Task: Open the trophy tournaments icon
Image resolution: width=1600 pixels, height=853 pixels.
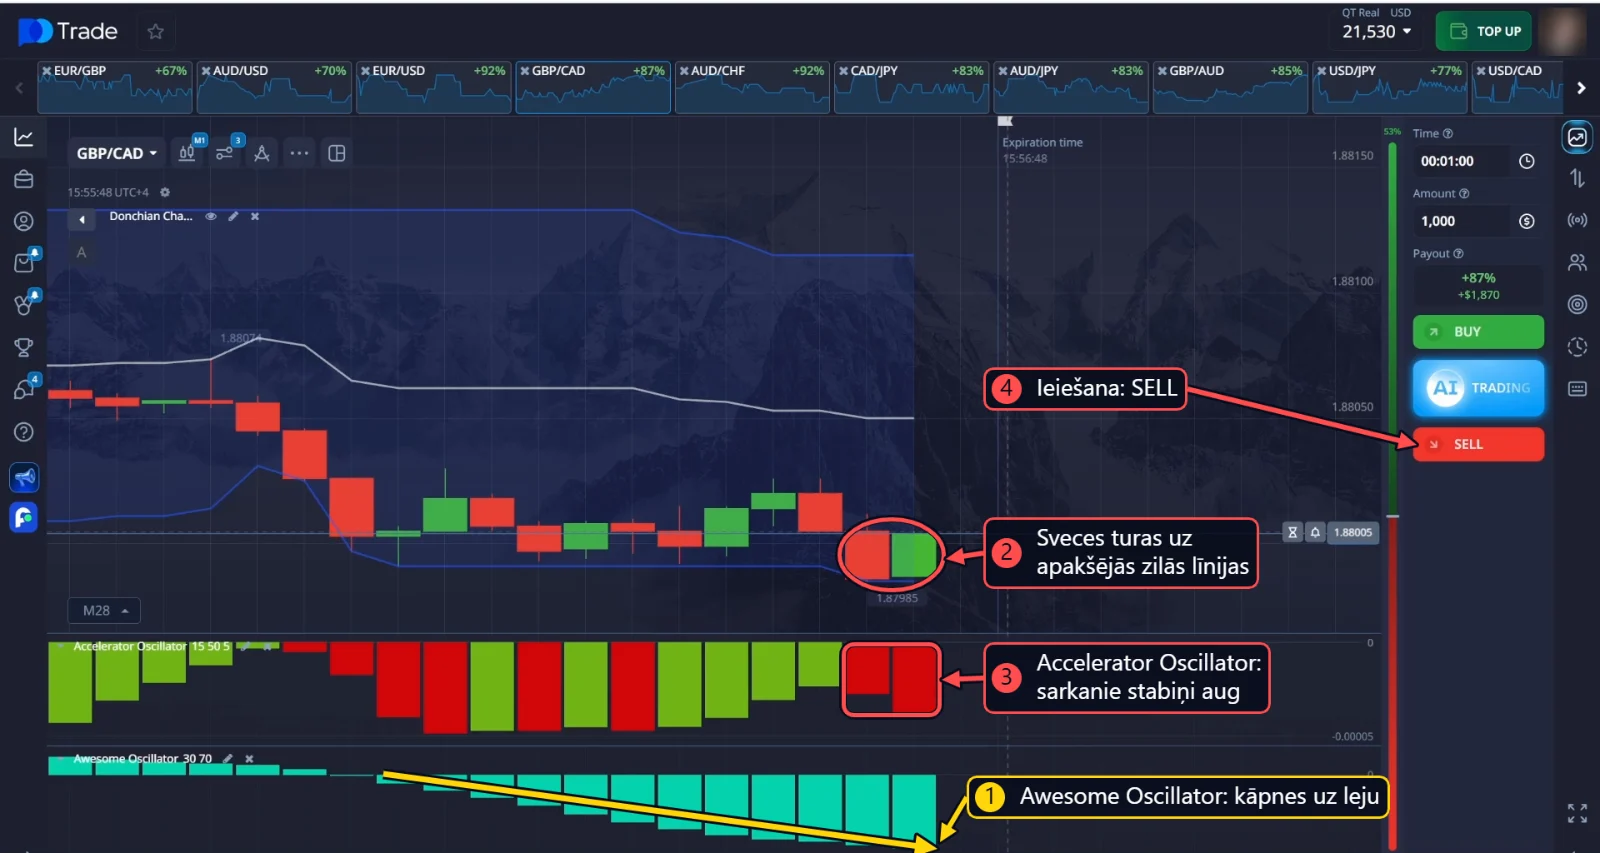Action: (24, 347)
